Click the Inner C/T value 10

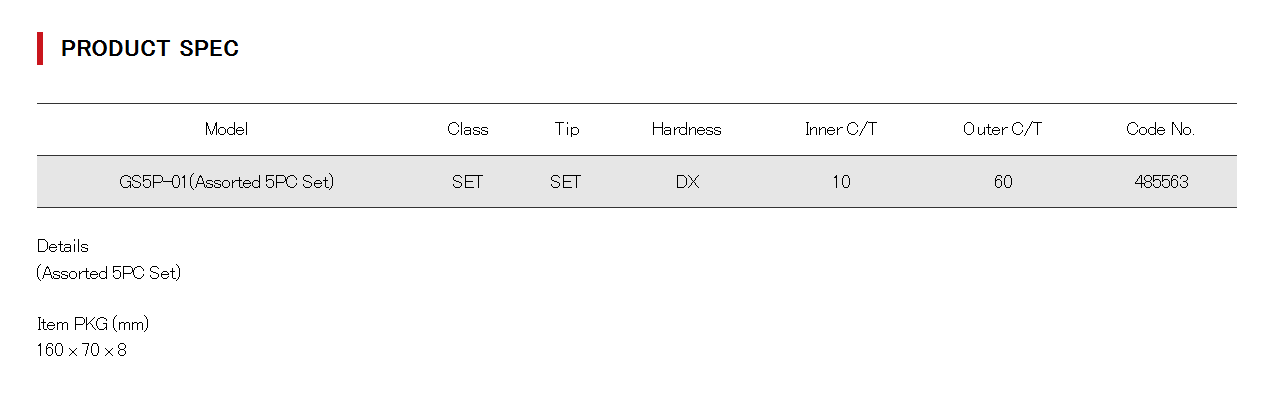[x=841, y=182]
